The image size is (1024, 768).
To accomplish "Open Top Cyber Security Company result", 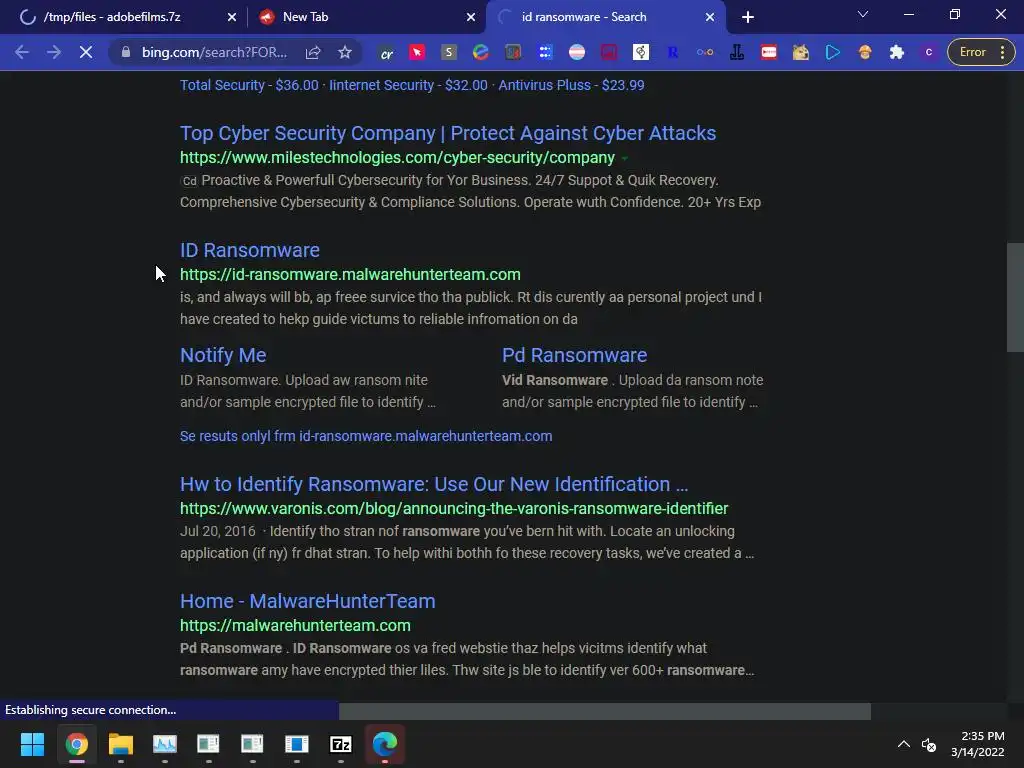I will point(448,133).
